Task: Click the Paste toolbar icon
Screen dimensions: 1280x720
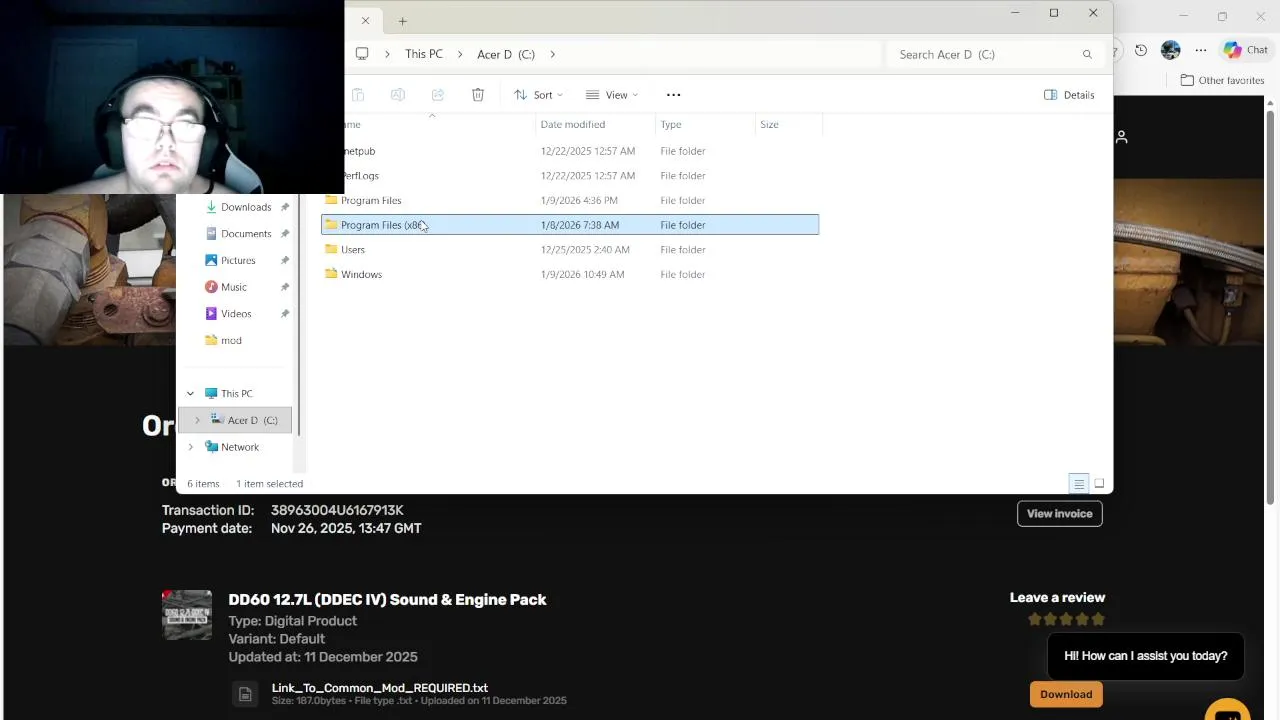Action: coord(358,95)
